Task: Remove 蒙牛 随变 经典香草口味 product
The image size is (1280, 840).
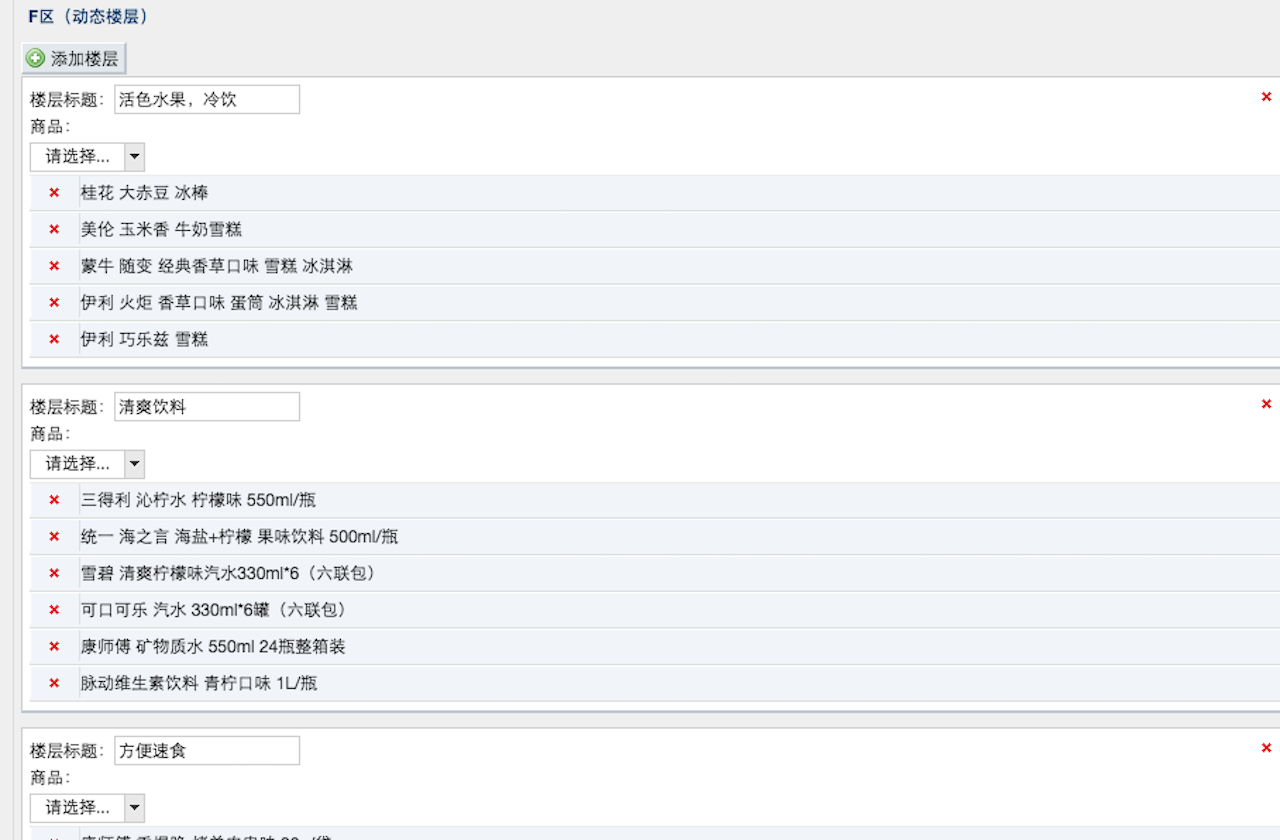Action: [54, 266]
